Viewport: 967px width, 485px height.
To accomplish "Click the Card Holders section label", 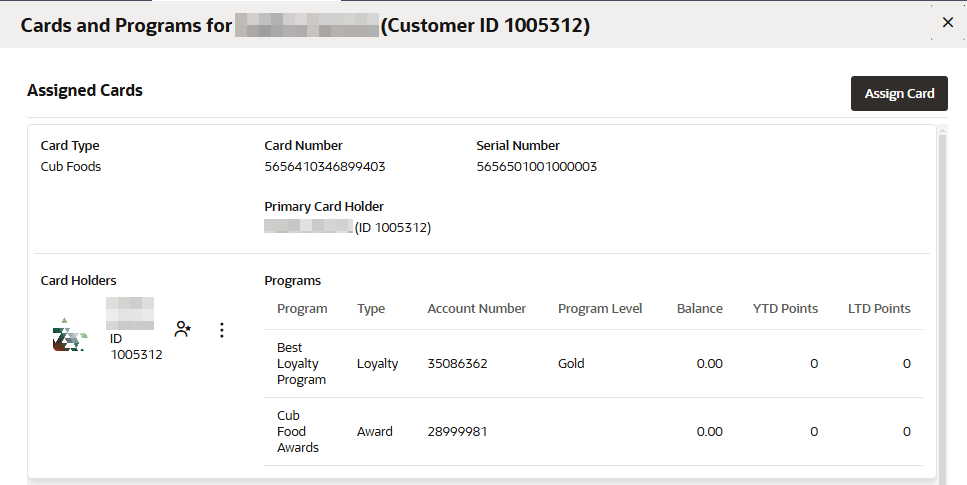I will (78, 280).
